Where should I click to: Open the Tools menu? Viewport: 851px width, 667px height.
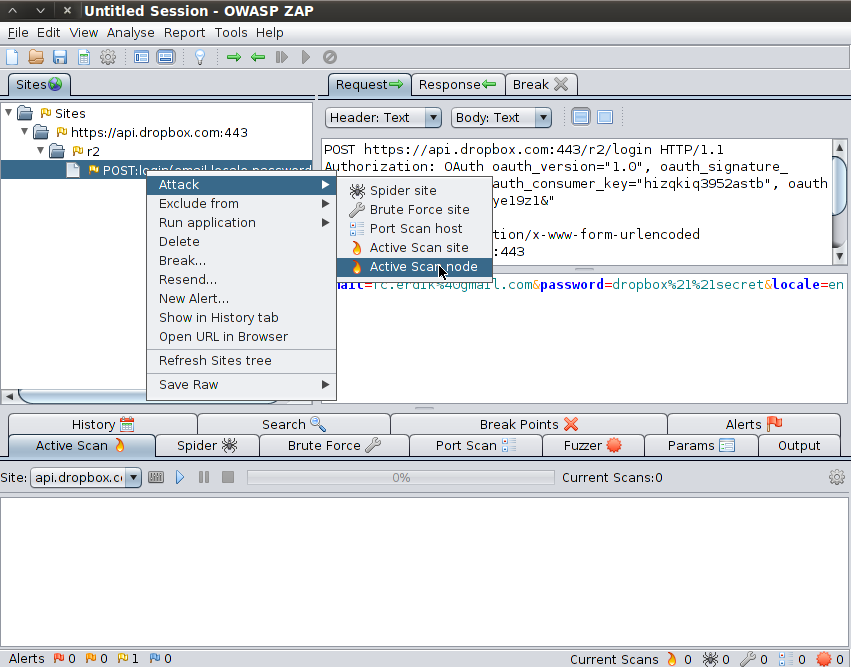(x=231, y=33)
